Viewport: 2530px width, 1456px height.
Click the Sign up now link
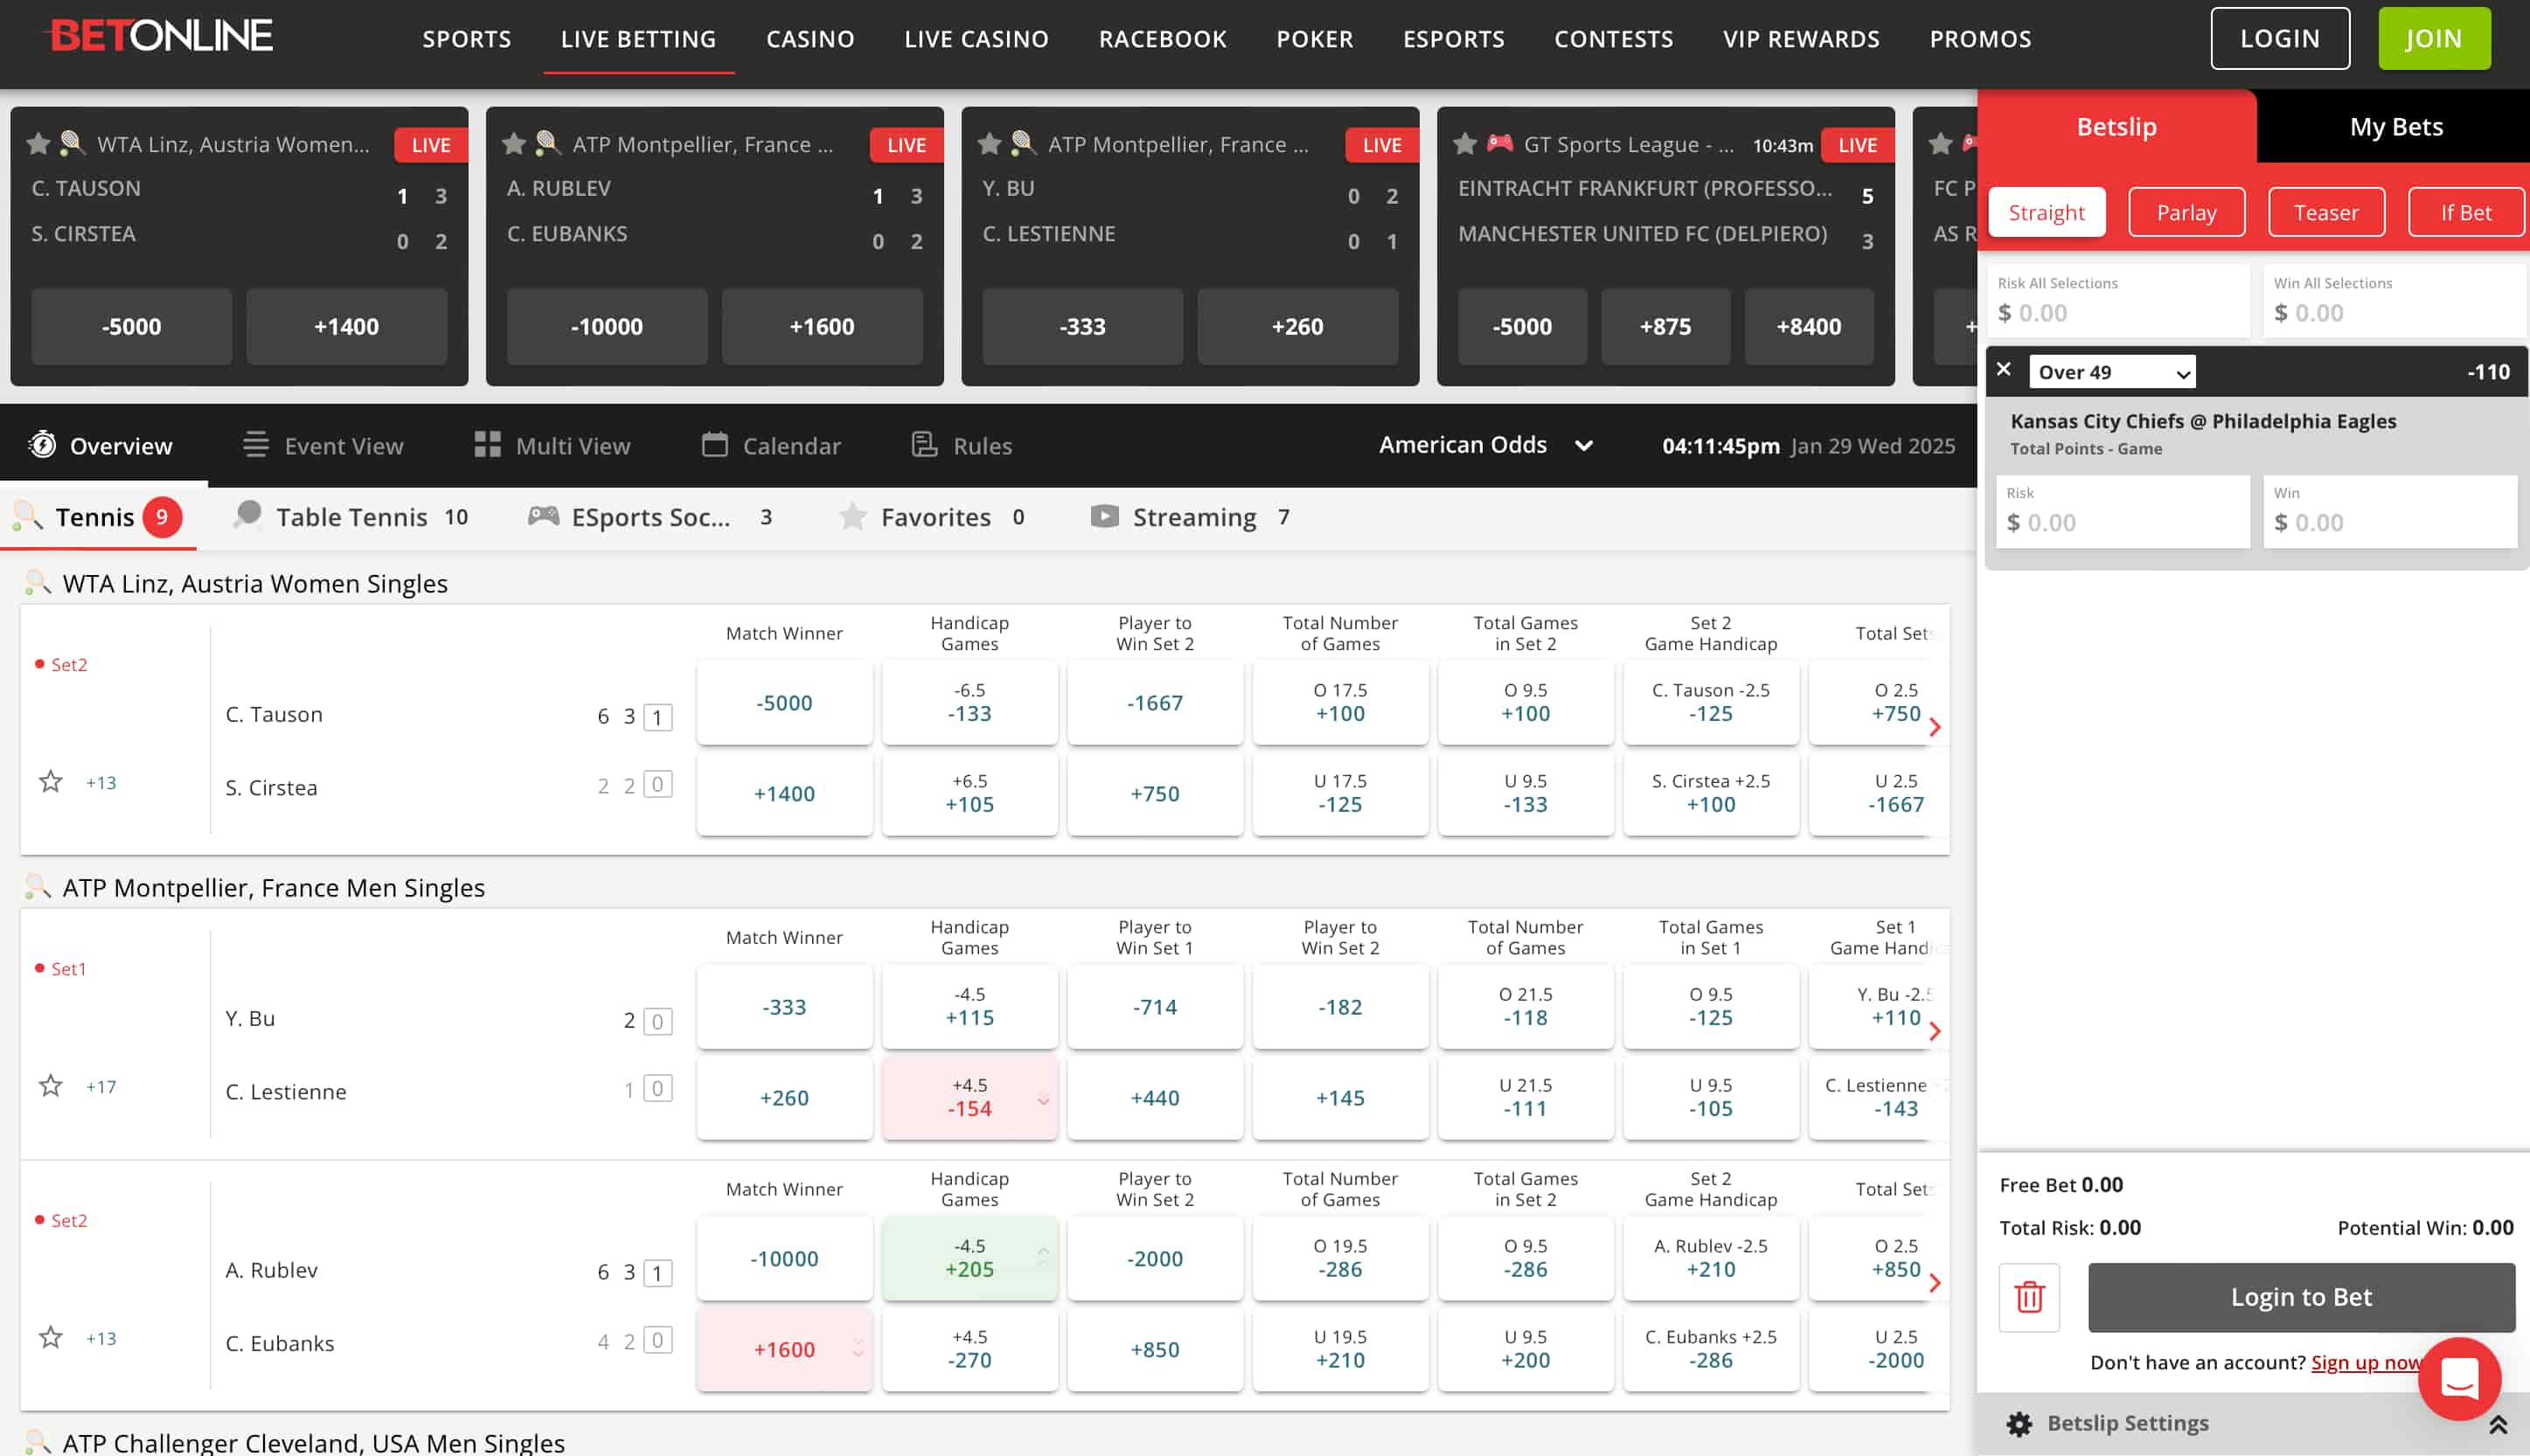tap(2366, 1362)
